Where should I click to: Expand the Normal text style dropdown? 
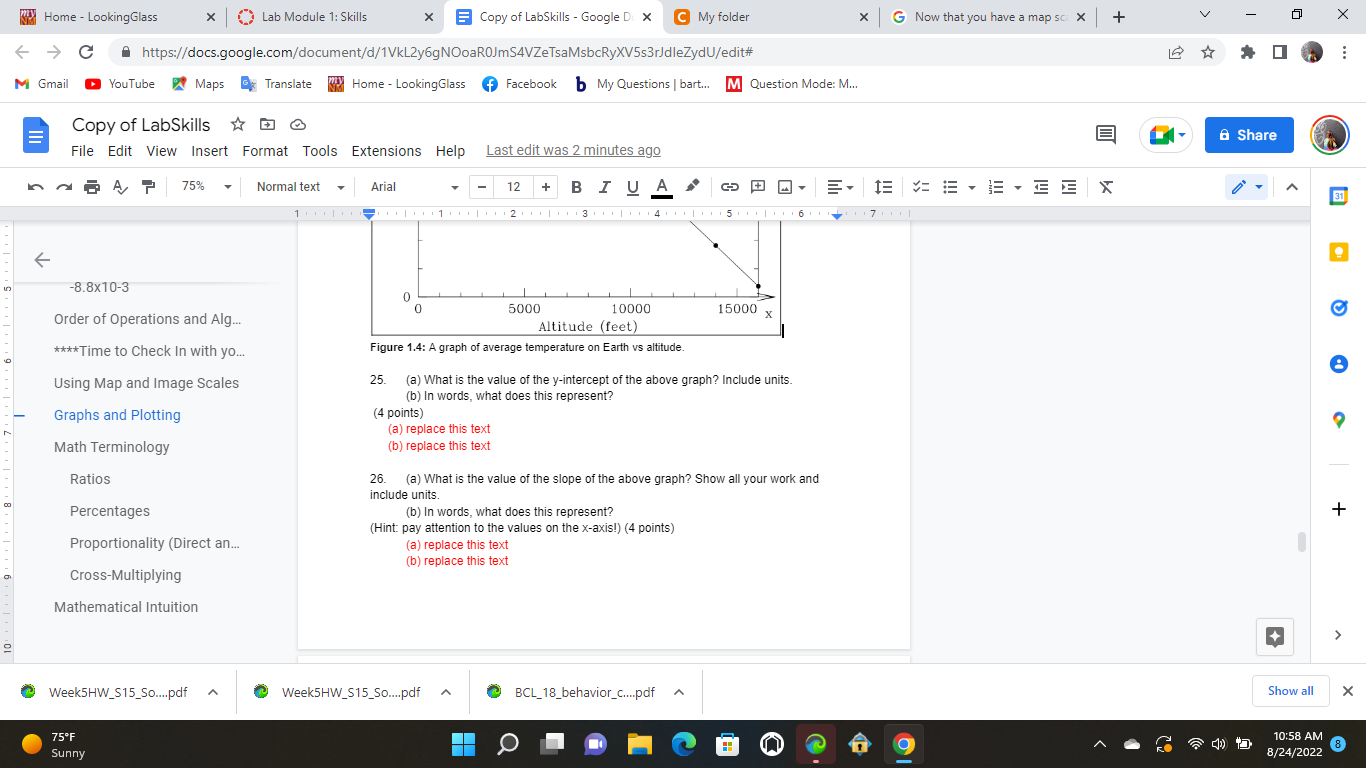coord(297,187)
